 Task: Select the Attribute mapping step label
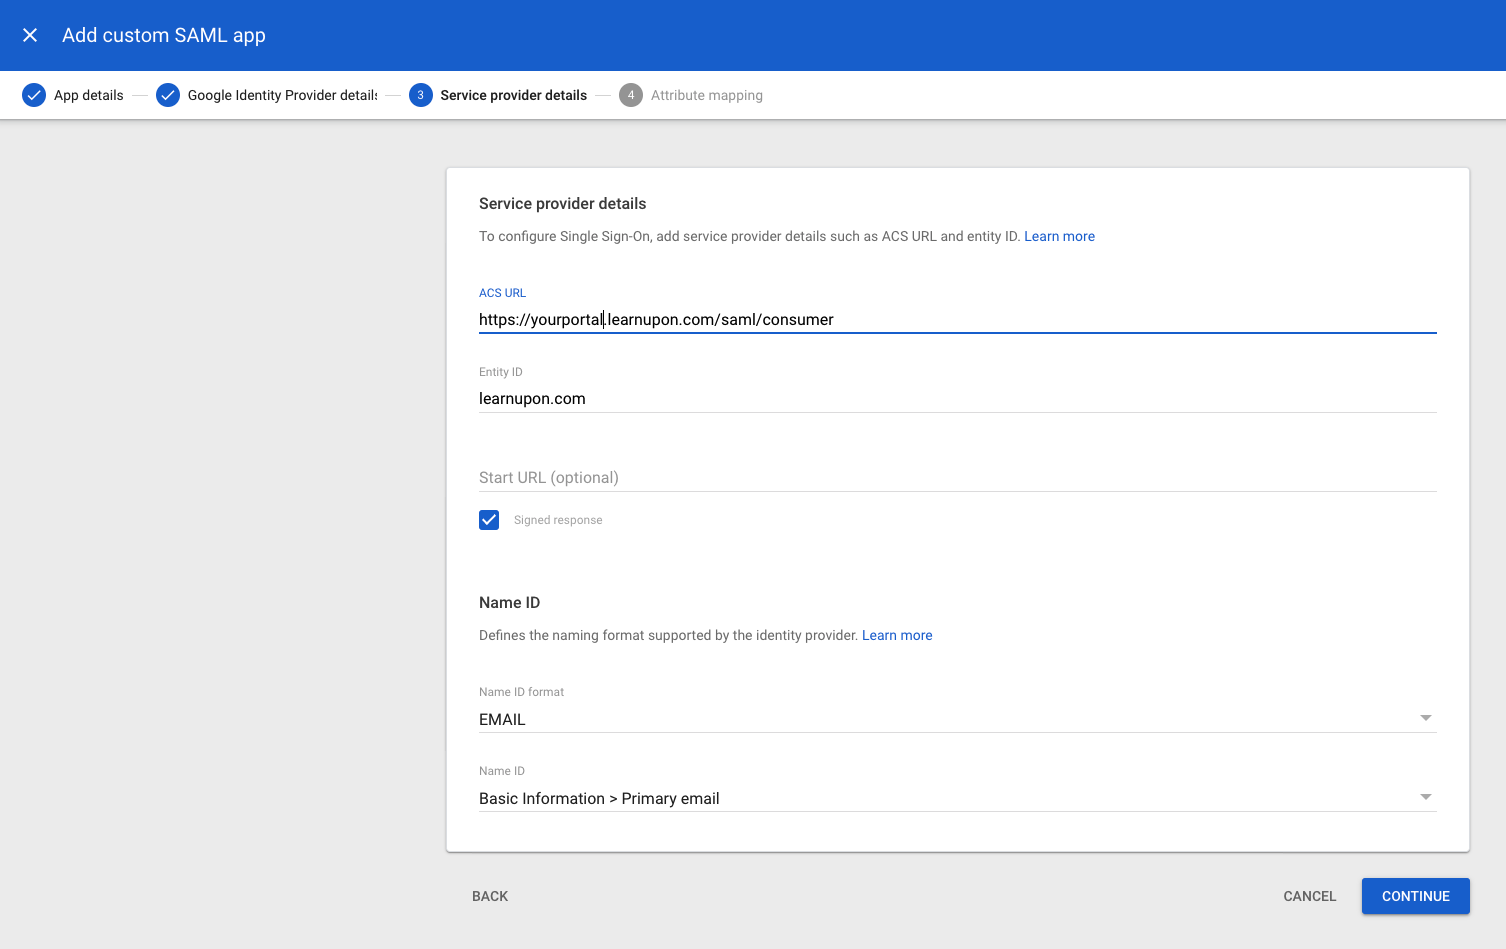pyautogui.click(x=707, y=95)
